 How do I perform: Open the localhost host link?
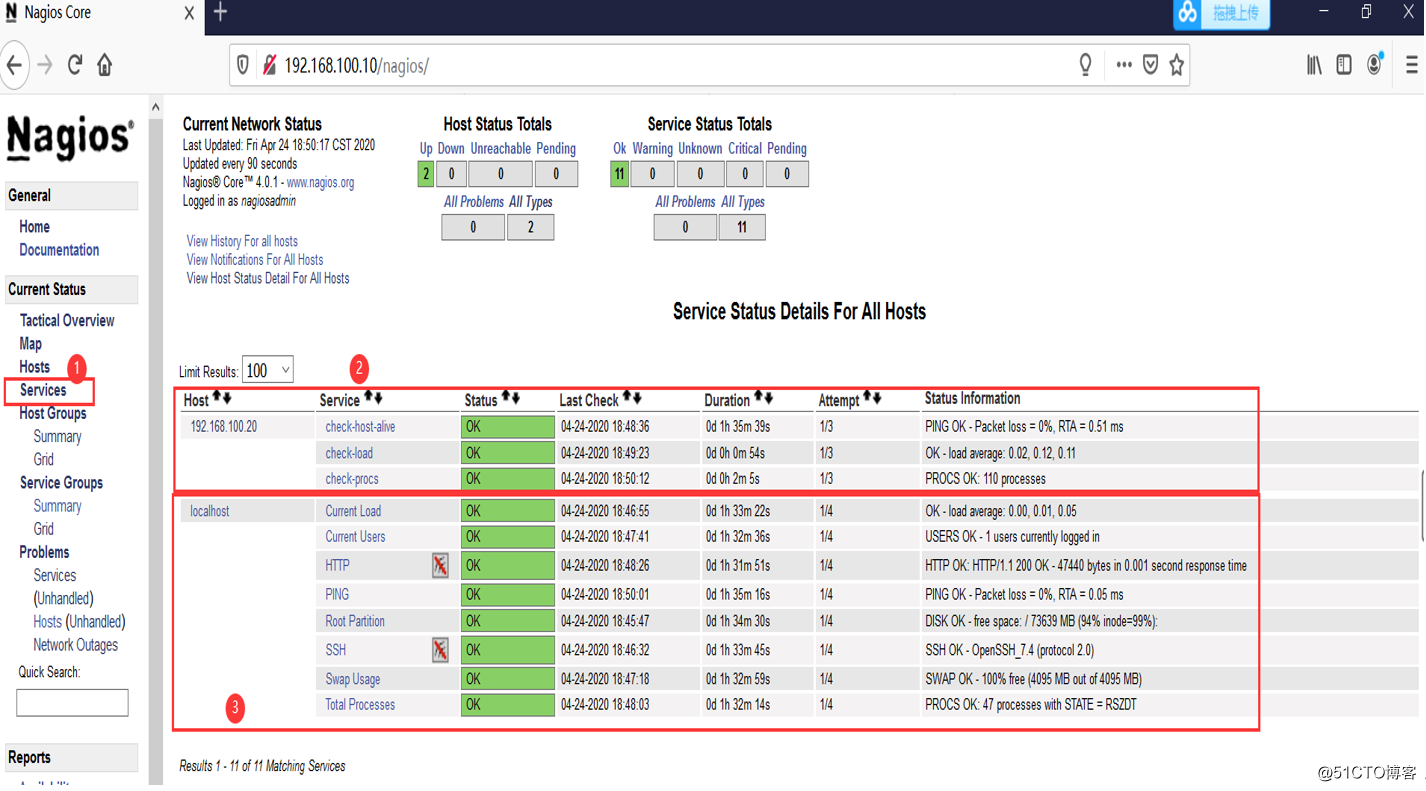[x=210, y=511]
